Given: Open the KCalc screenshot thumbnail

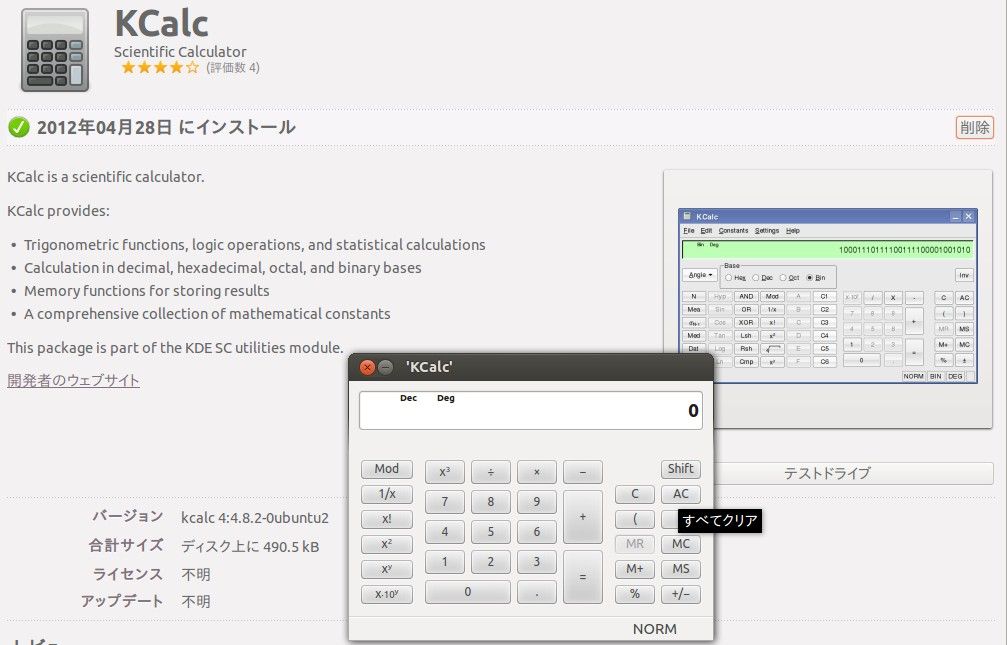Looking at the screenshot, I should pos(828,296).
